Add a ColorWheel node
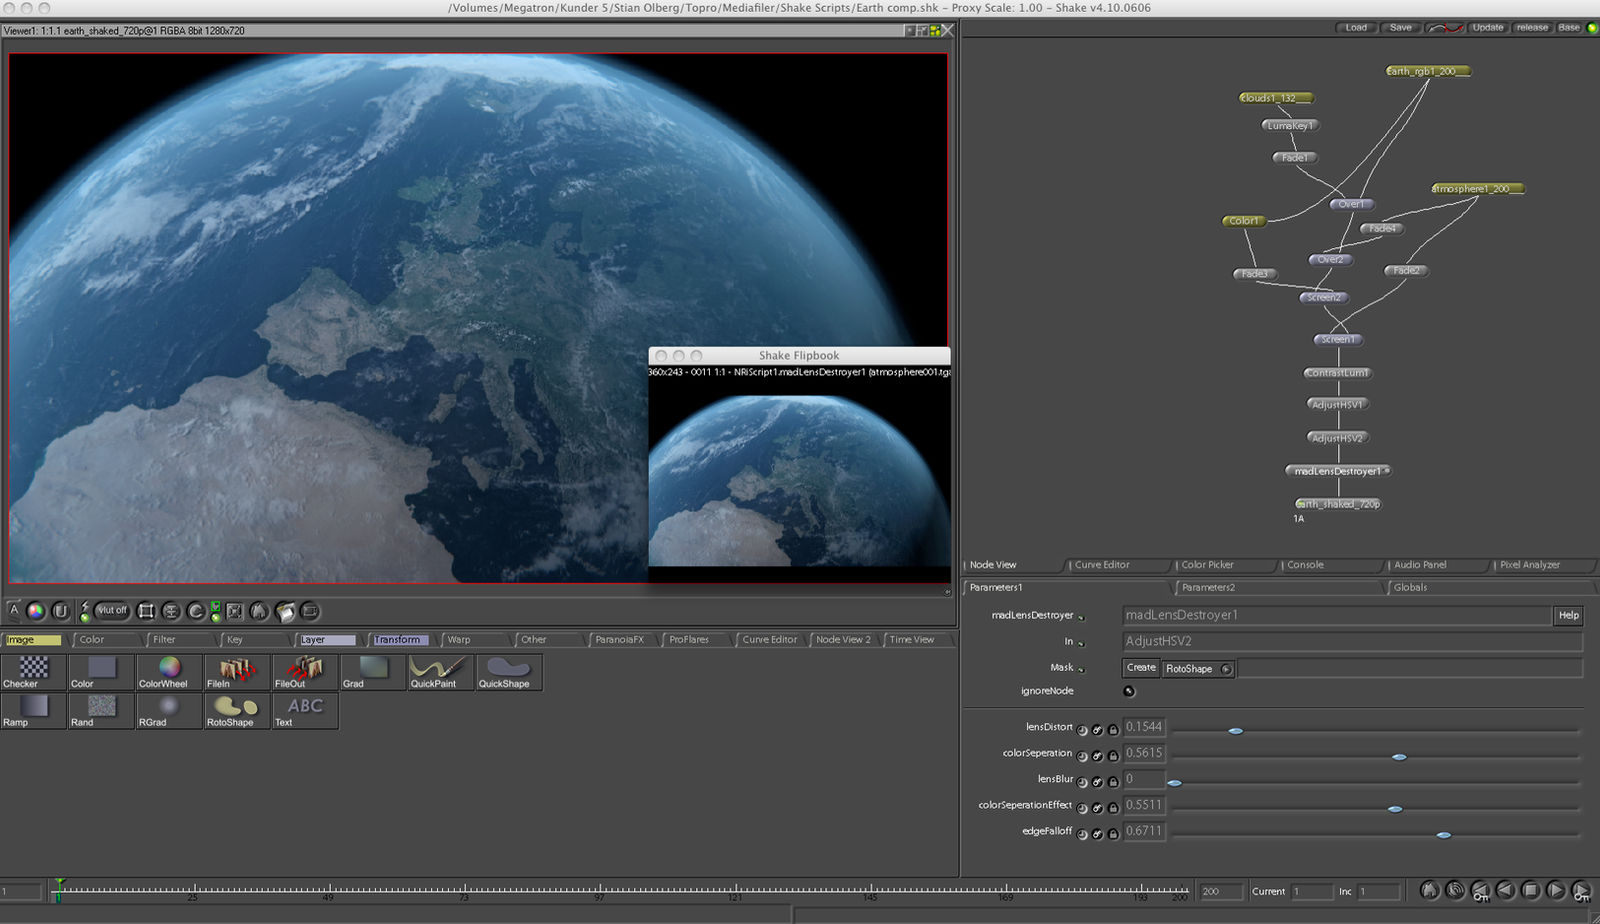Screen dimensions: 1600x924 (169, 671)
